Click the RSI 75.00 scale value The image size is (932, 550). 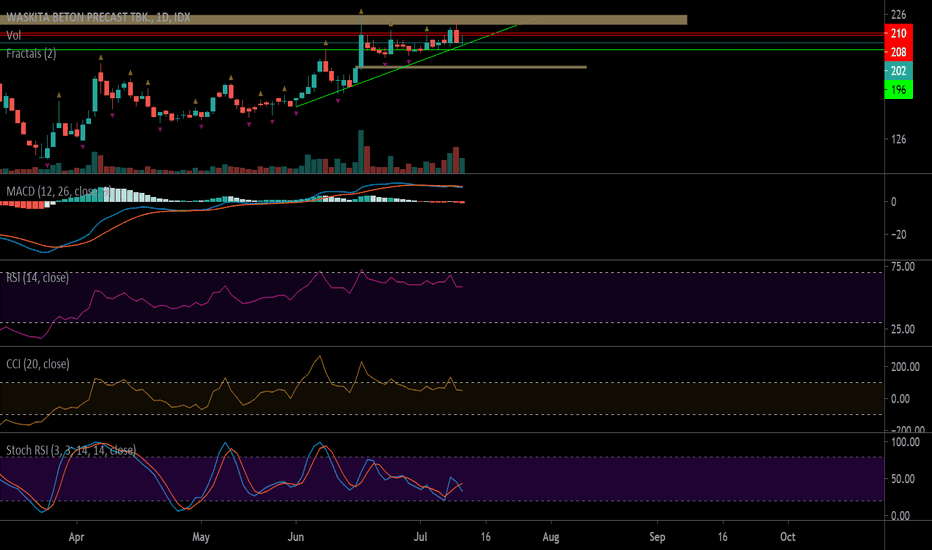click(903, 267)
